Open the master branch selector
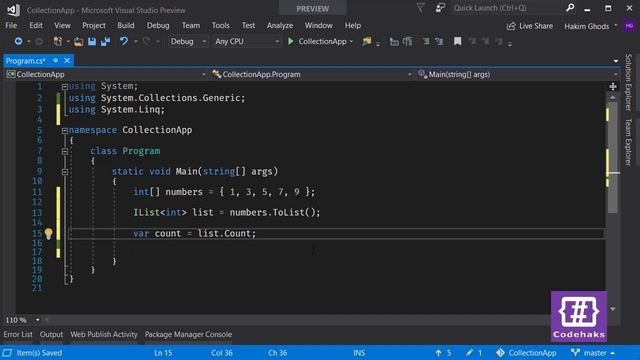 tap(593, 353)
